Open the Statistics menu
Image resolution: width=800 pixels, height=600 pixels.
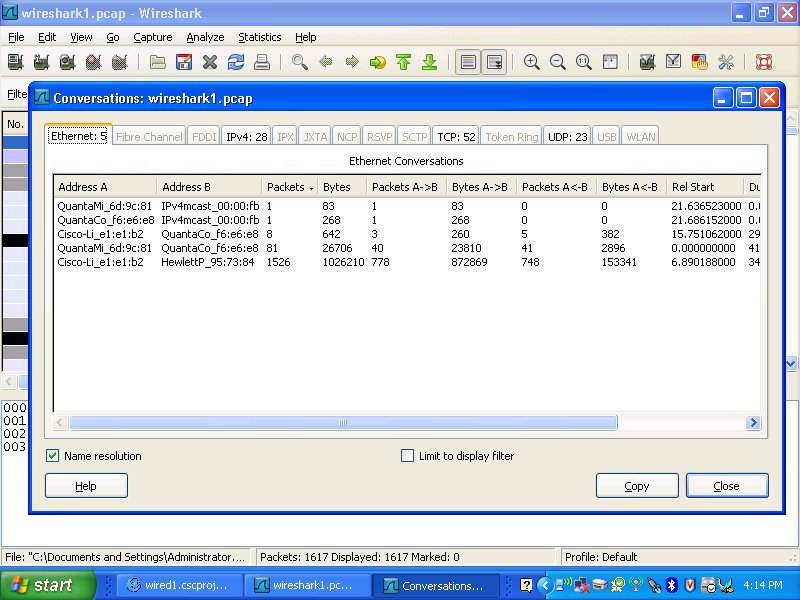pyautogui.click(x=259, y=37)
